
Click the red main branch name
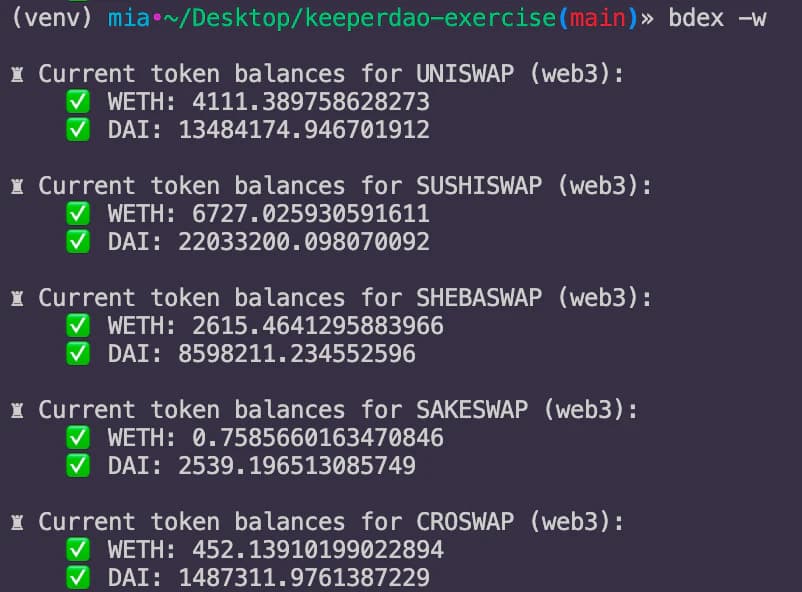[x=597, y=18]
